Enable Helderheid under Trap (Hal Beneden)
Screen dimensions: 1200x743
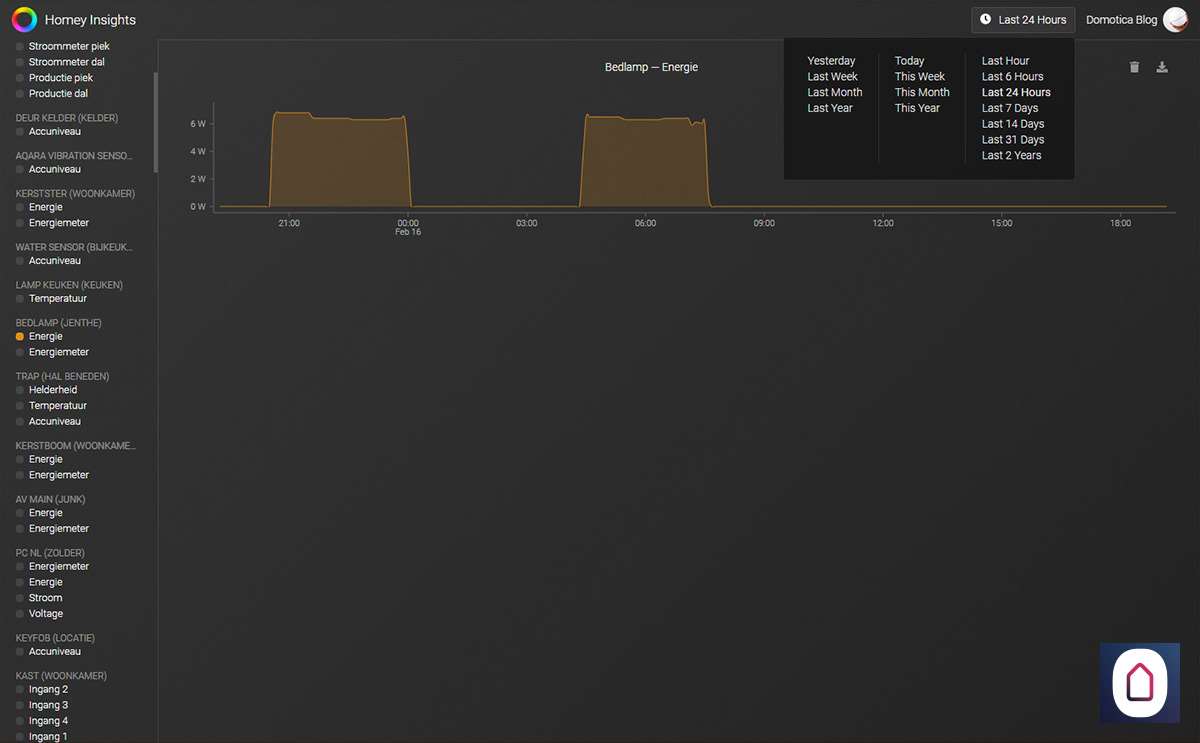tap(52, 390)
